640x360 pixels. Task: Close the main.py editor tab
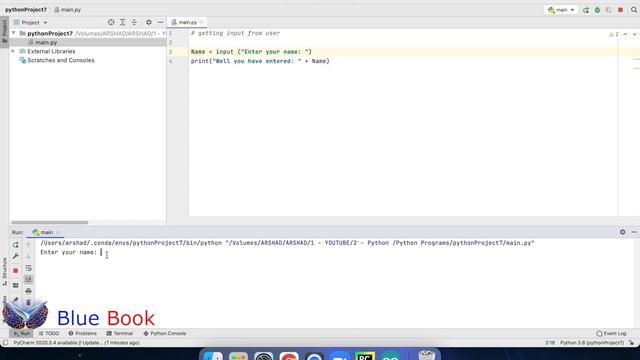(x=202, y=22)
